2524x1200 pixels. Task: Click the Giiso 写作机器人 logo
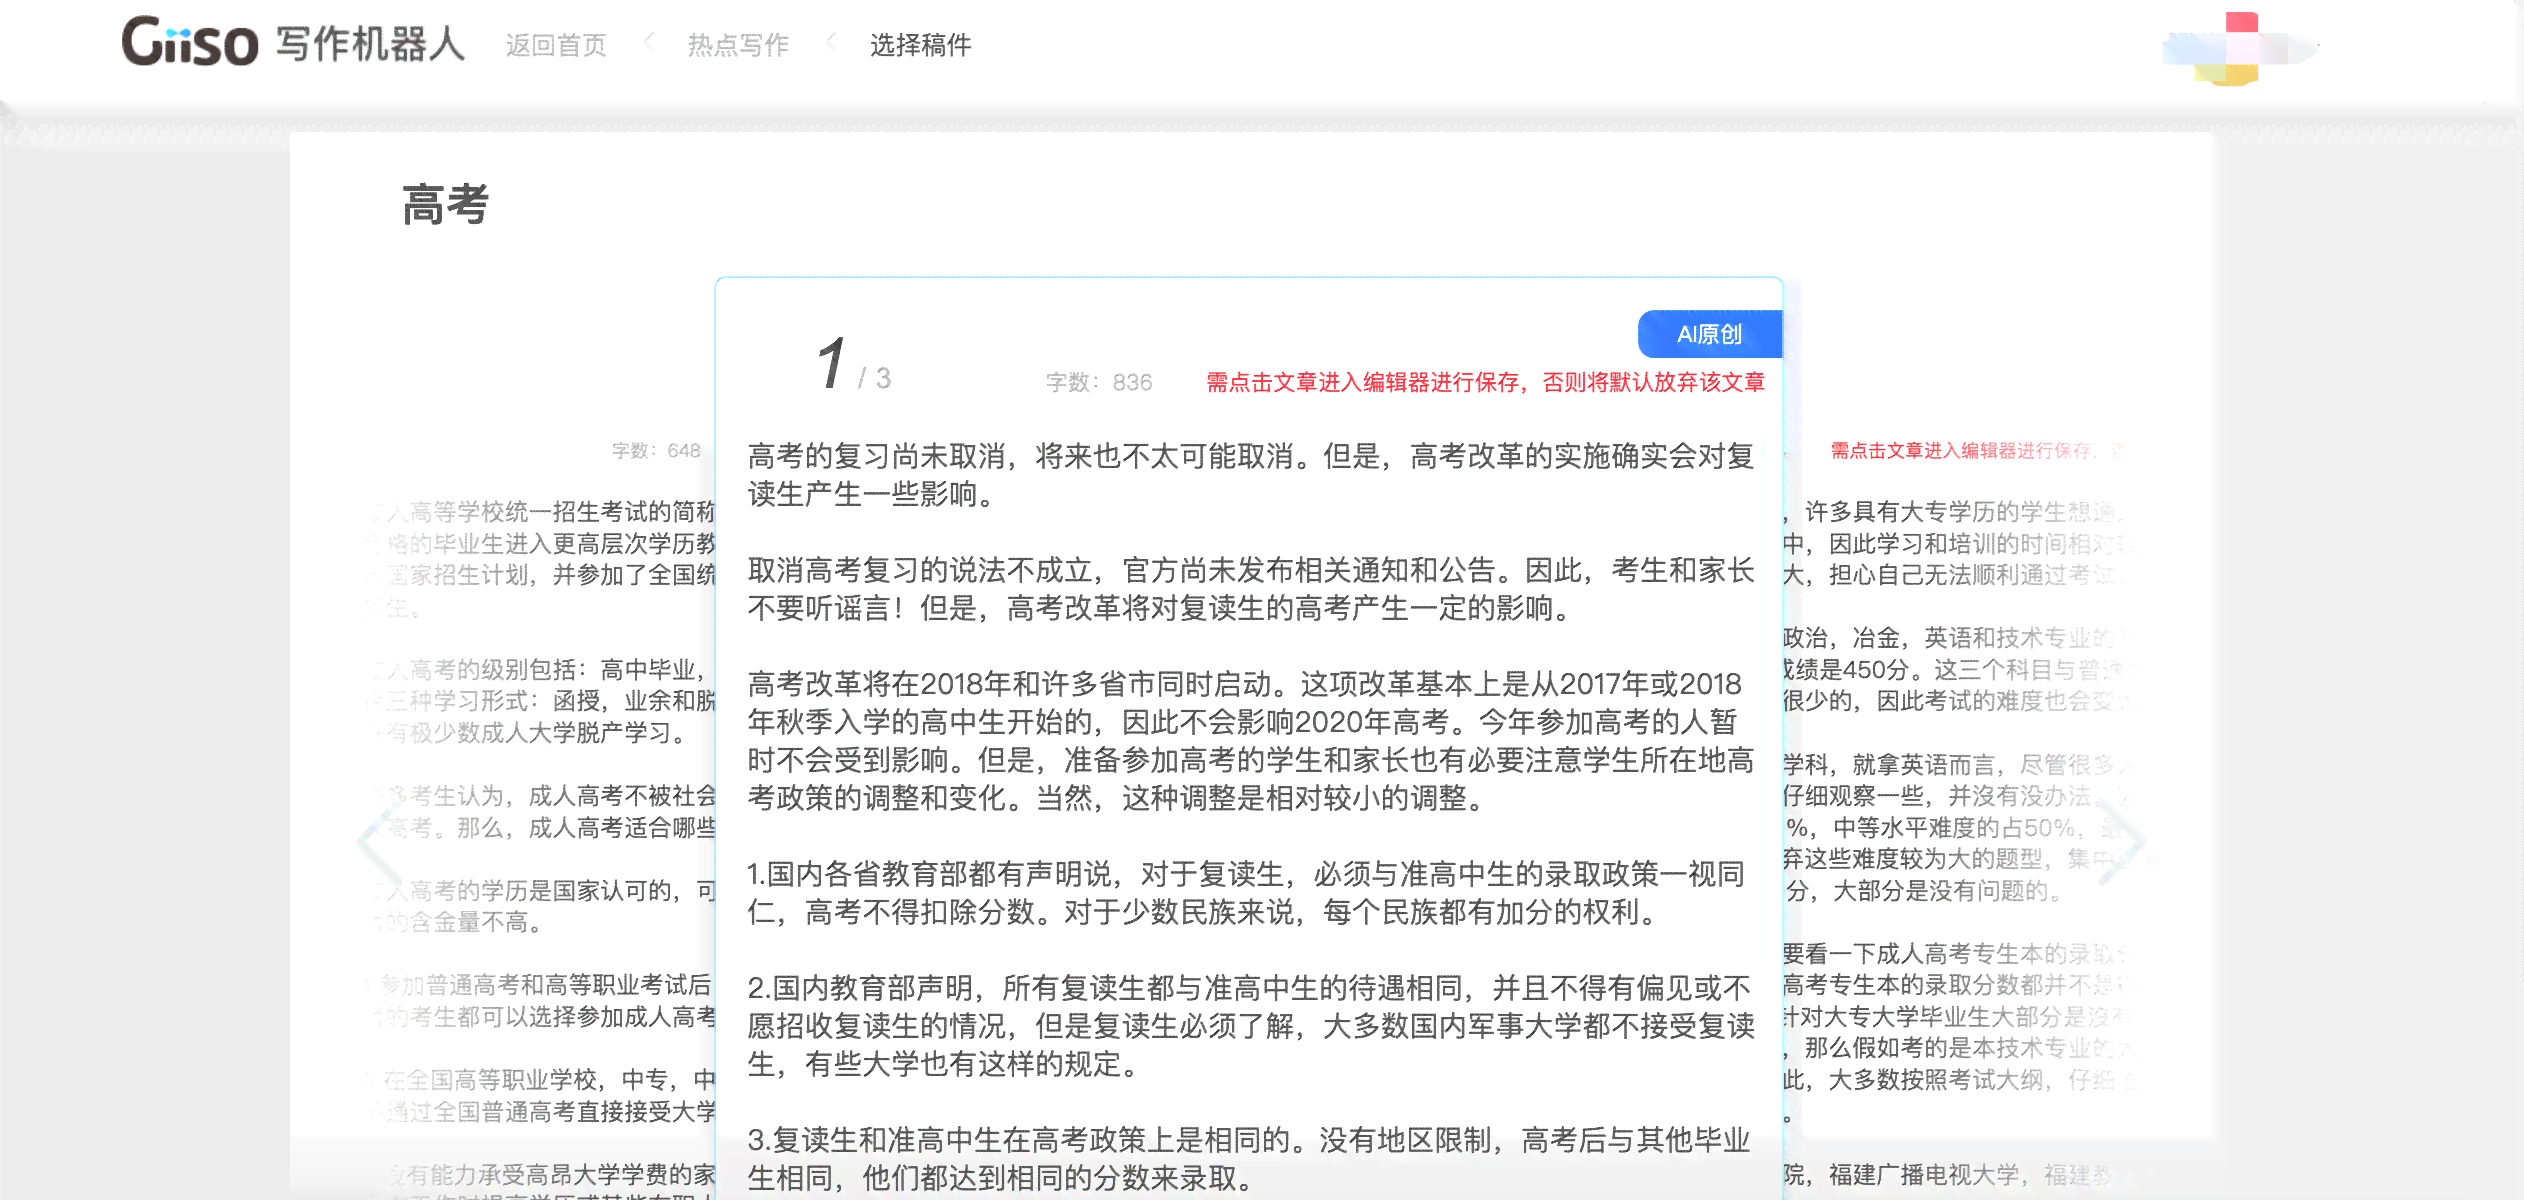(293, 42)
